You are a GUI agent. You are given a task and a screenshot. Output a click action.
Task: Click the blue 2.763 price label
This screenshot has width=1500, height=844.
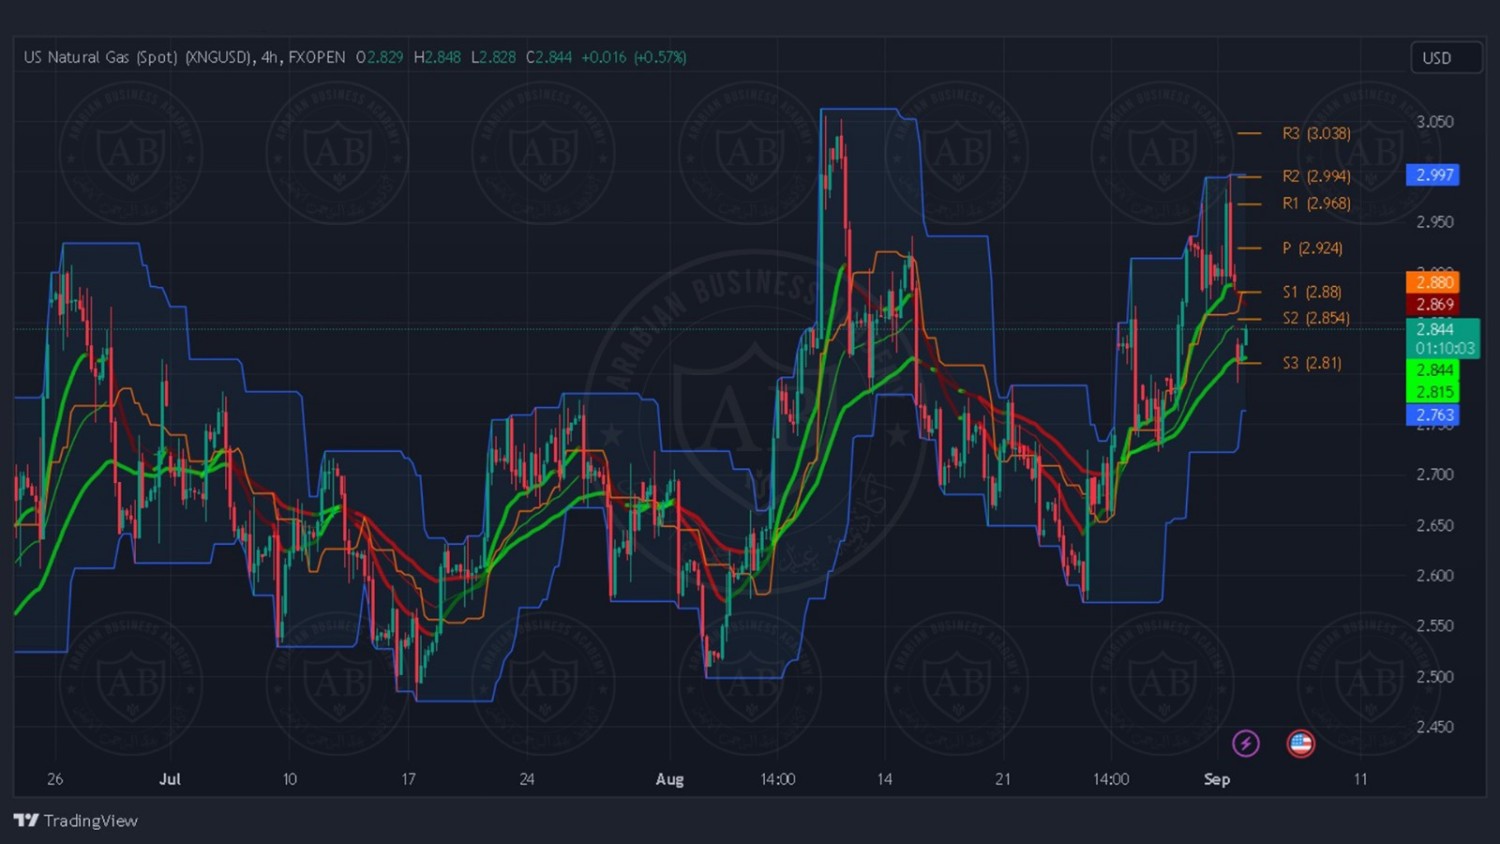[1433, 415]
